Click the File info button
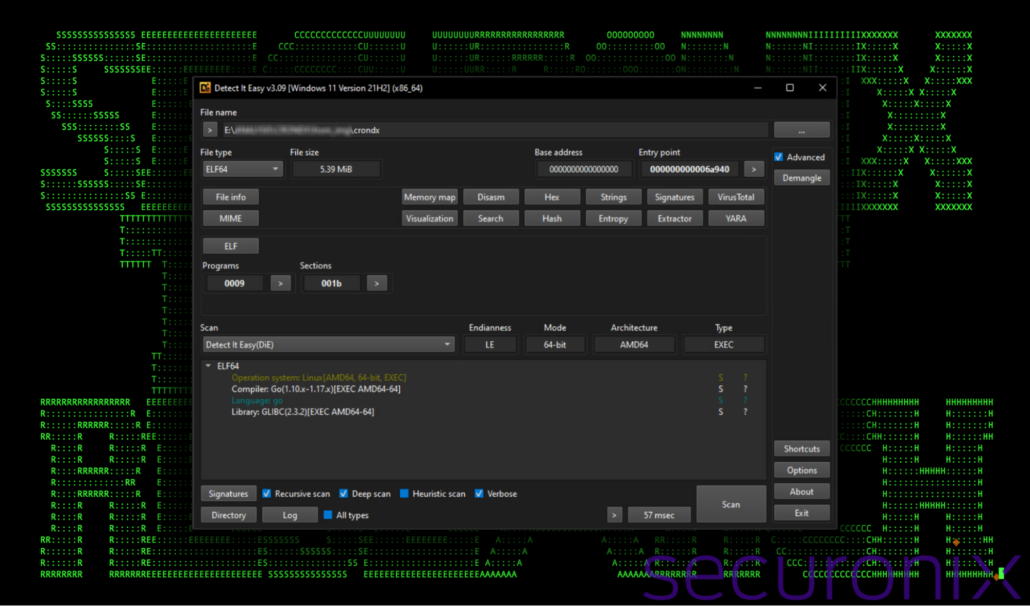 (x=231, y=197)
